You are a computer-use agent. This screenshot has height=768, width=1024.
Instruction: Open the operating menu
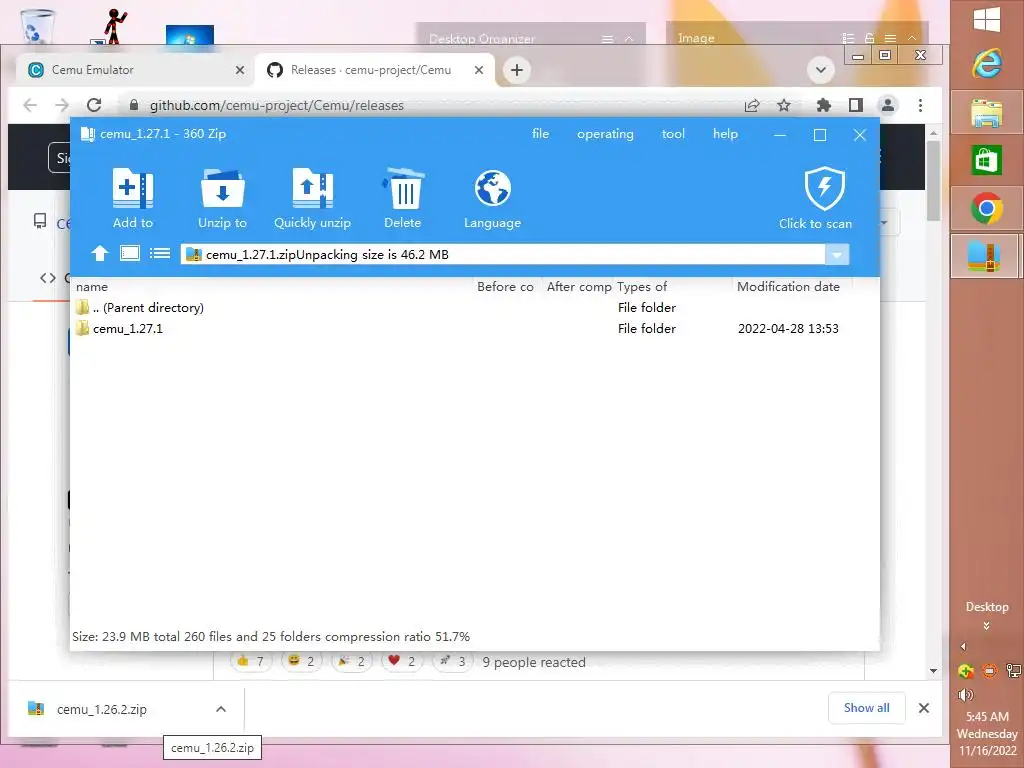click(x=605, y=134)
